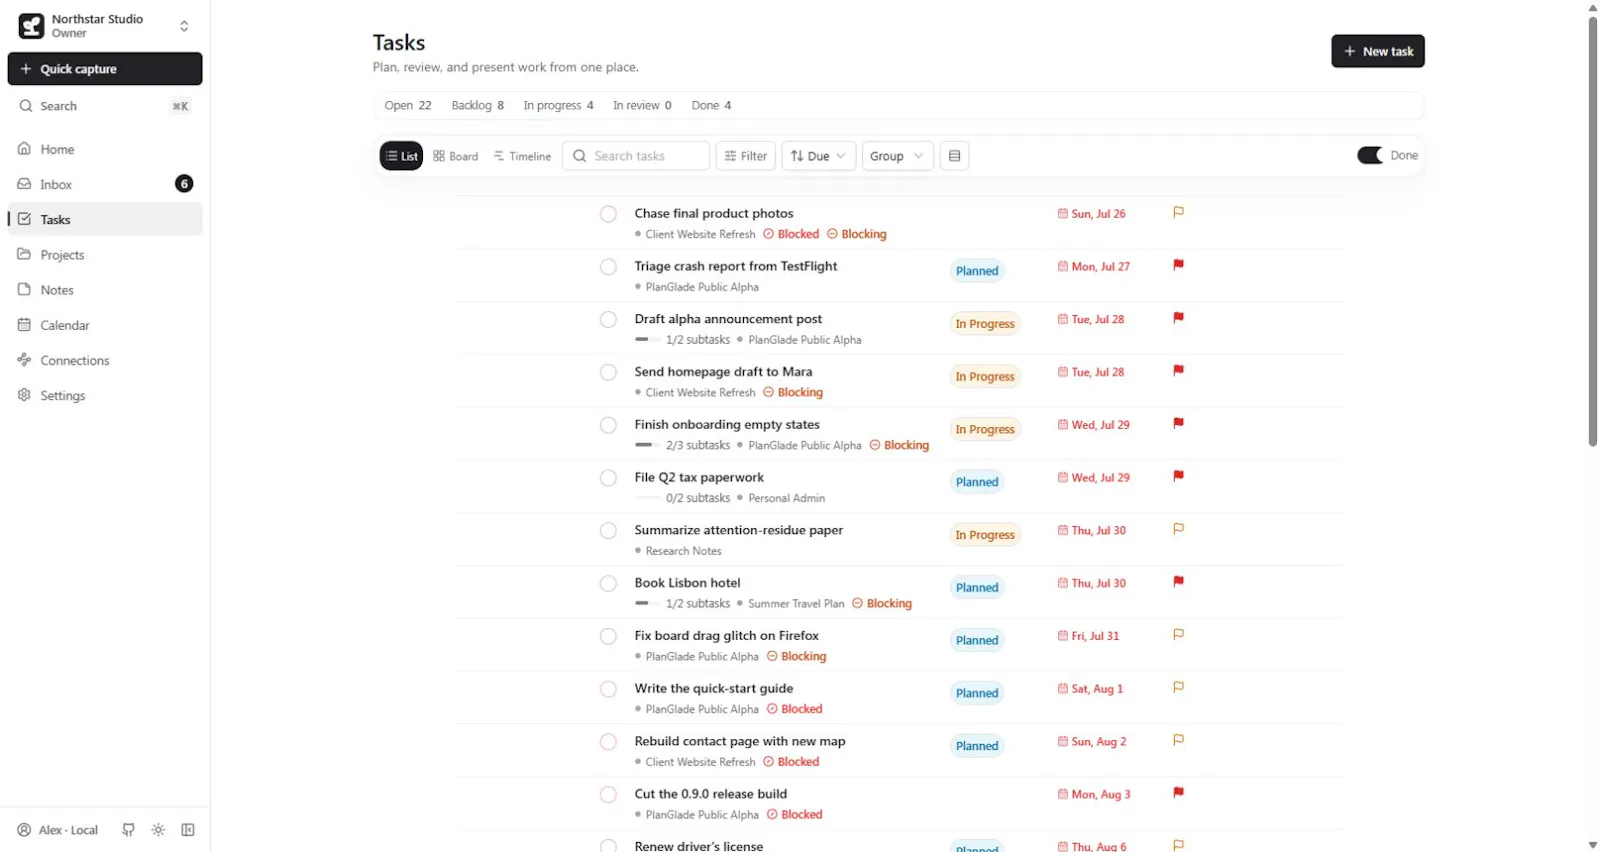Switch to Timeline view

tap(522, 156)
